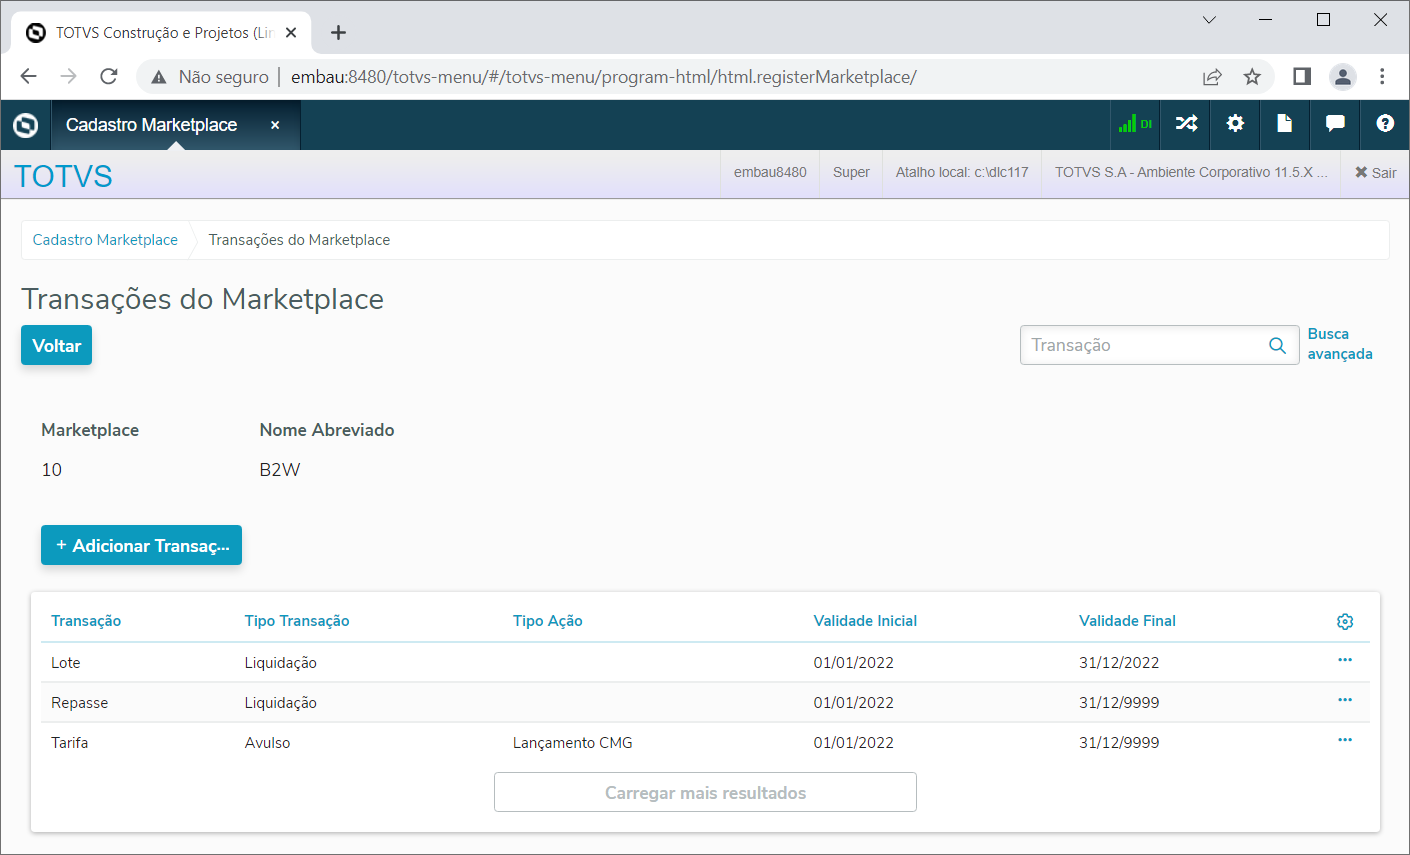1410x855 pixels.
Task: Click Transações do Marketplace breadcrumb
Action: pos(299,240)
